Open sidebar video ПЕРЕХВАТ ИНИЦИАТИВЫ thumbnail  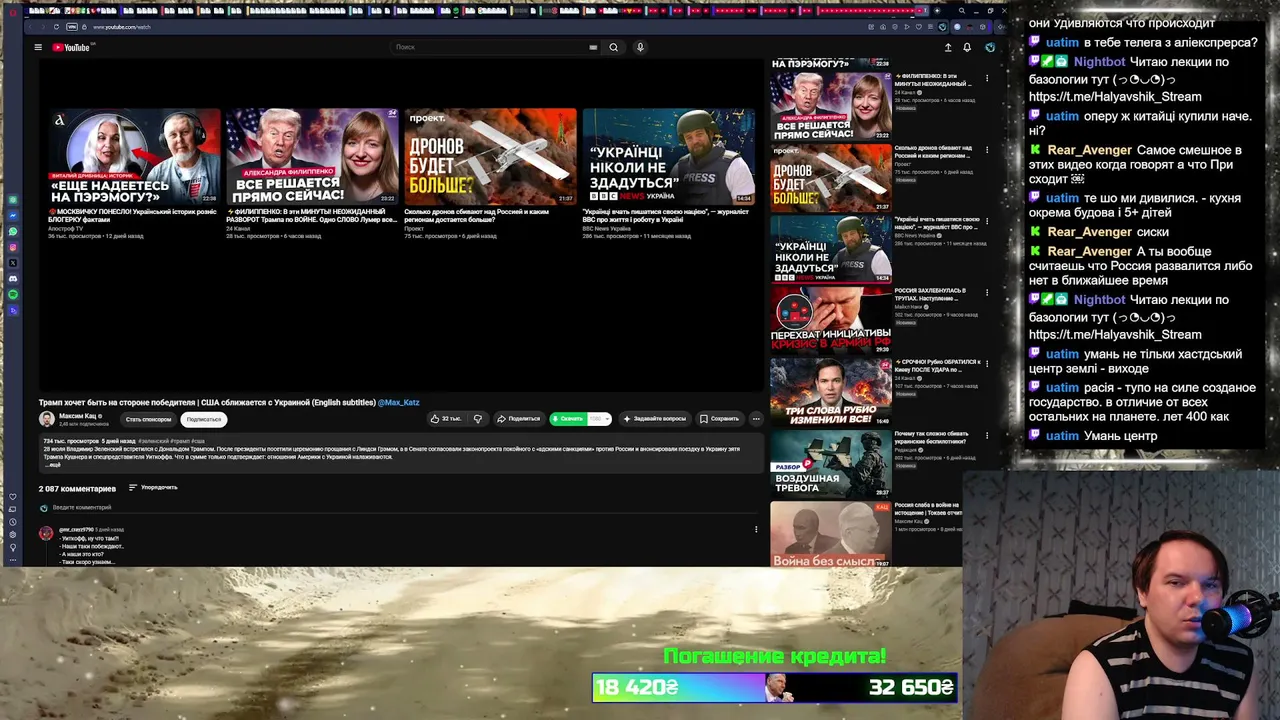pos(830,320)
